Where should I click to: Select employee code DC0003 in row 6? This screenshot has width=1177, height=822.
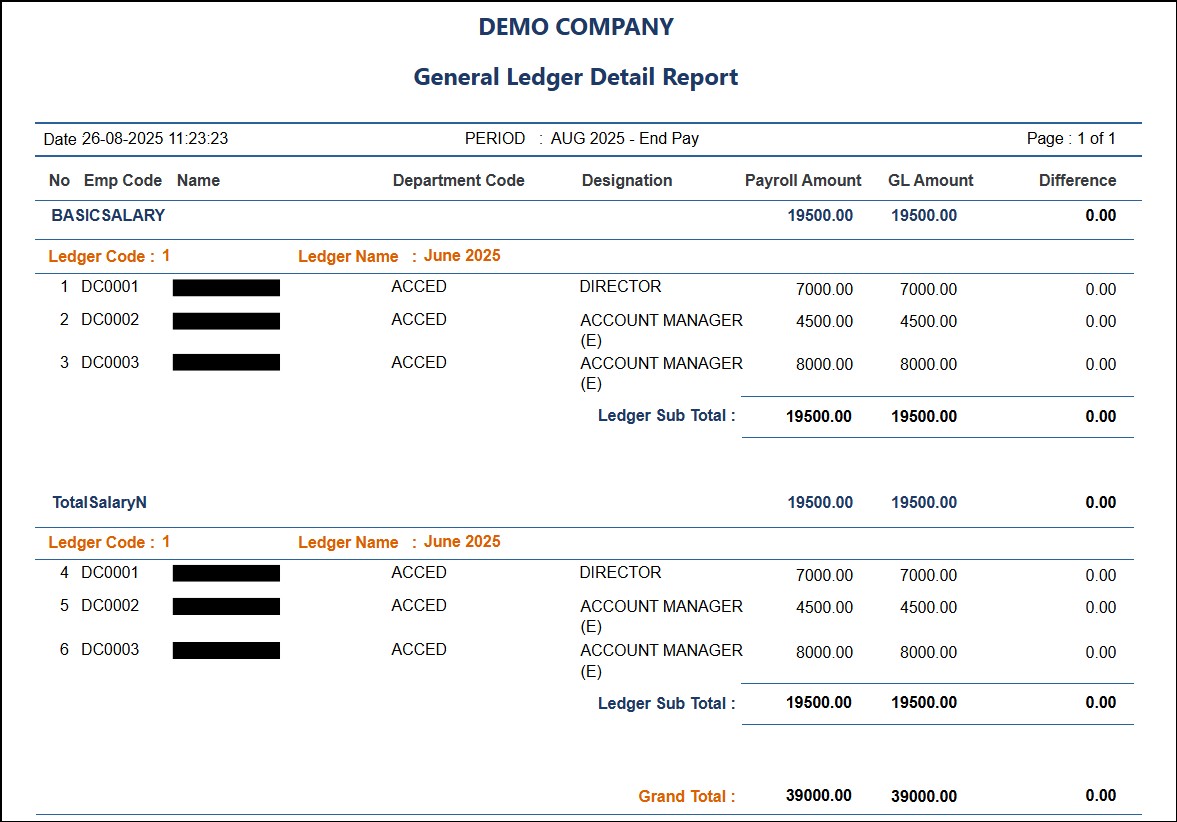[x=110, y=650]
